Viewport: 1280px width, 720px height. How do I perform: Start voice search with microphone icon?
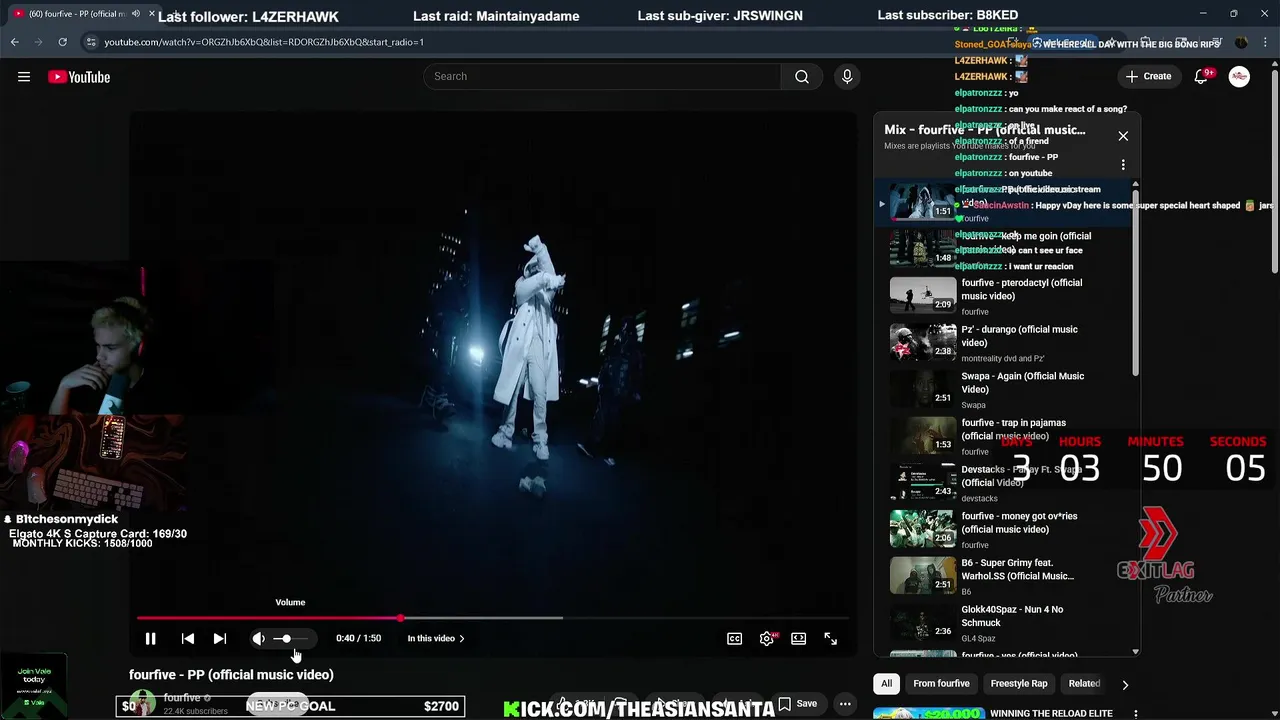tap(847, 77)
